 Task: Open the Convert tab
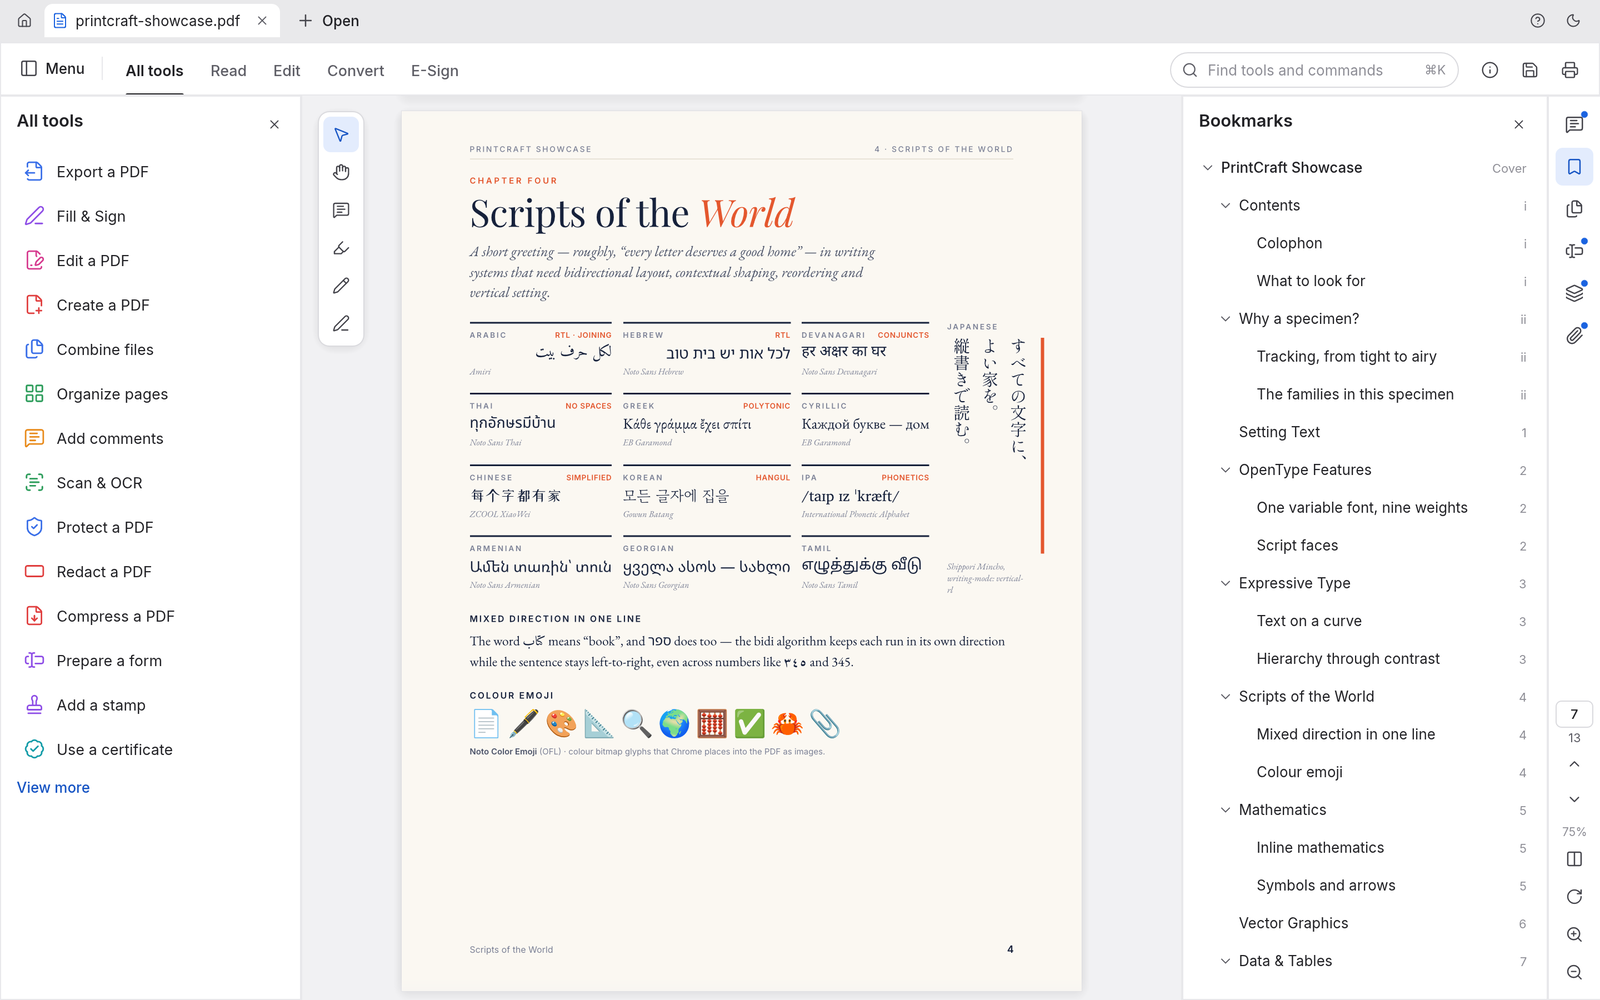[x=355, y=71]
